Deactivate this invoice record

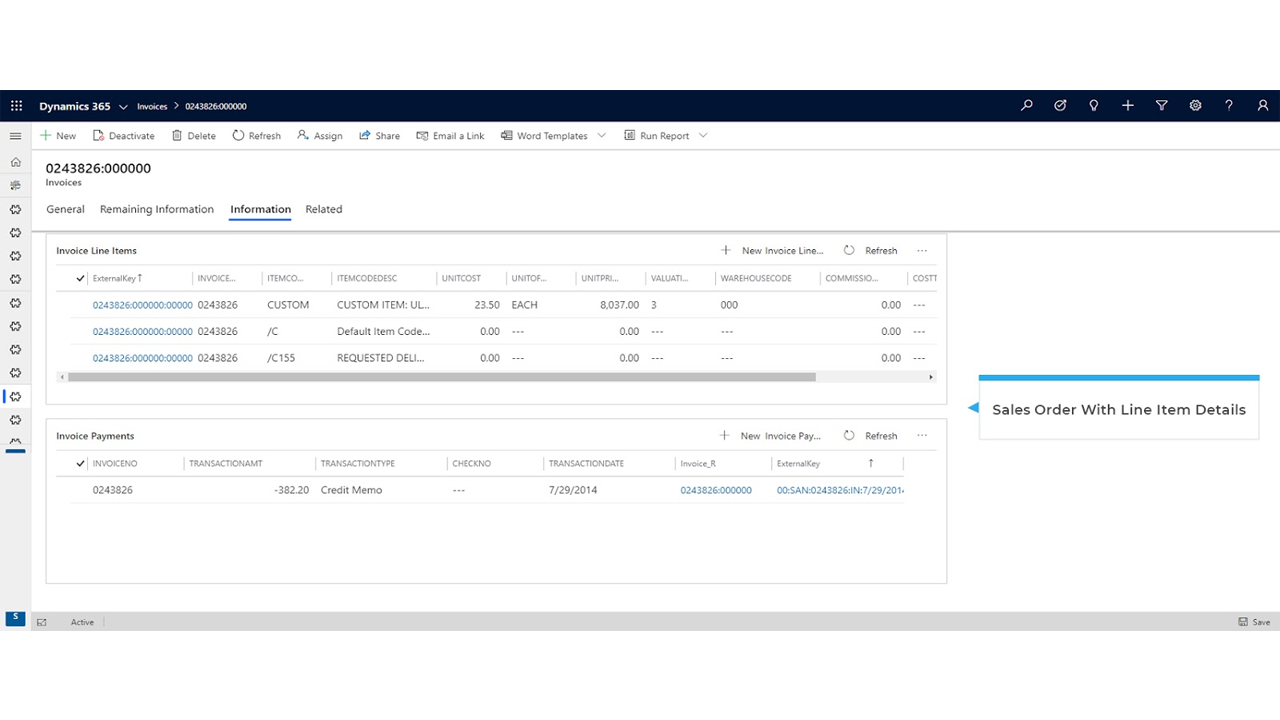point(124,136)
